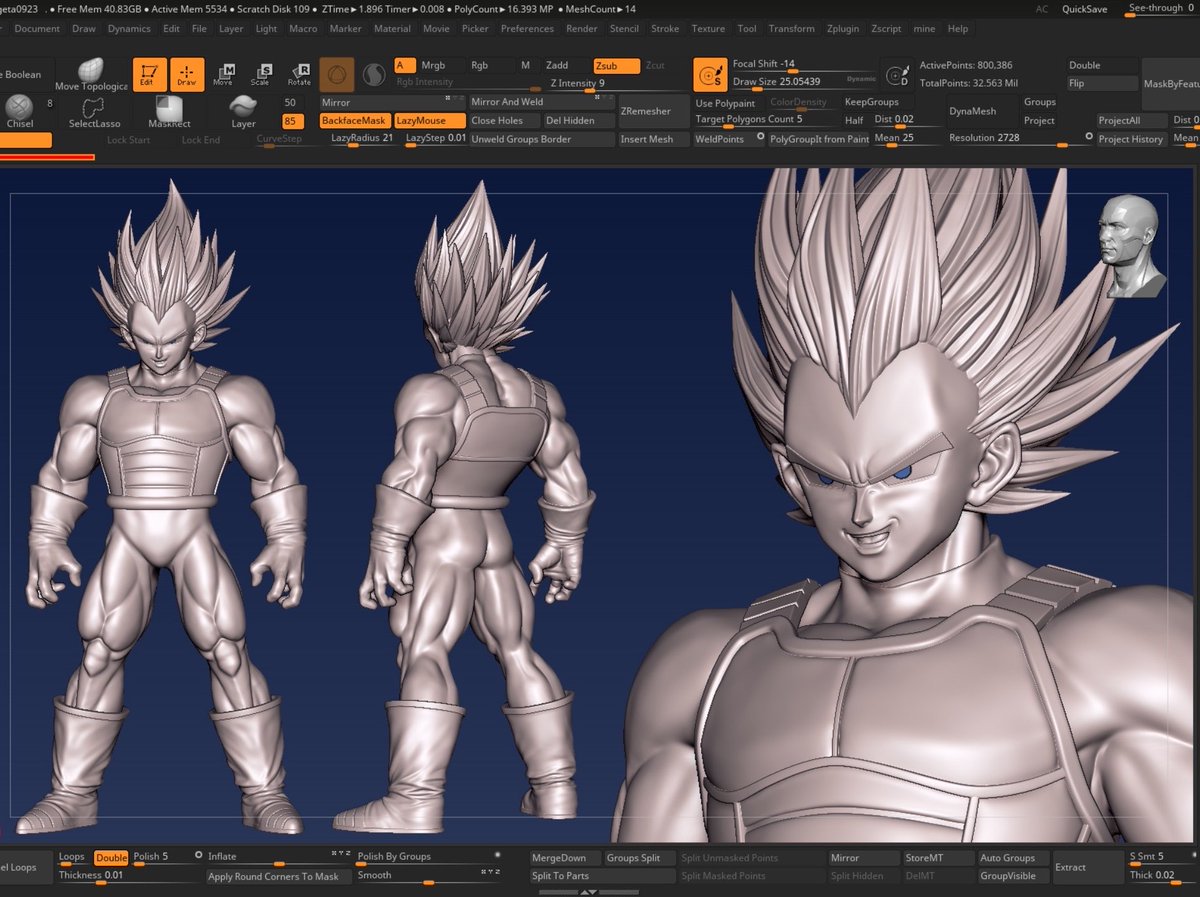Select the Move gizmo icon
This screenshot has height=897, width=1200.
point(223,74)
